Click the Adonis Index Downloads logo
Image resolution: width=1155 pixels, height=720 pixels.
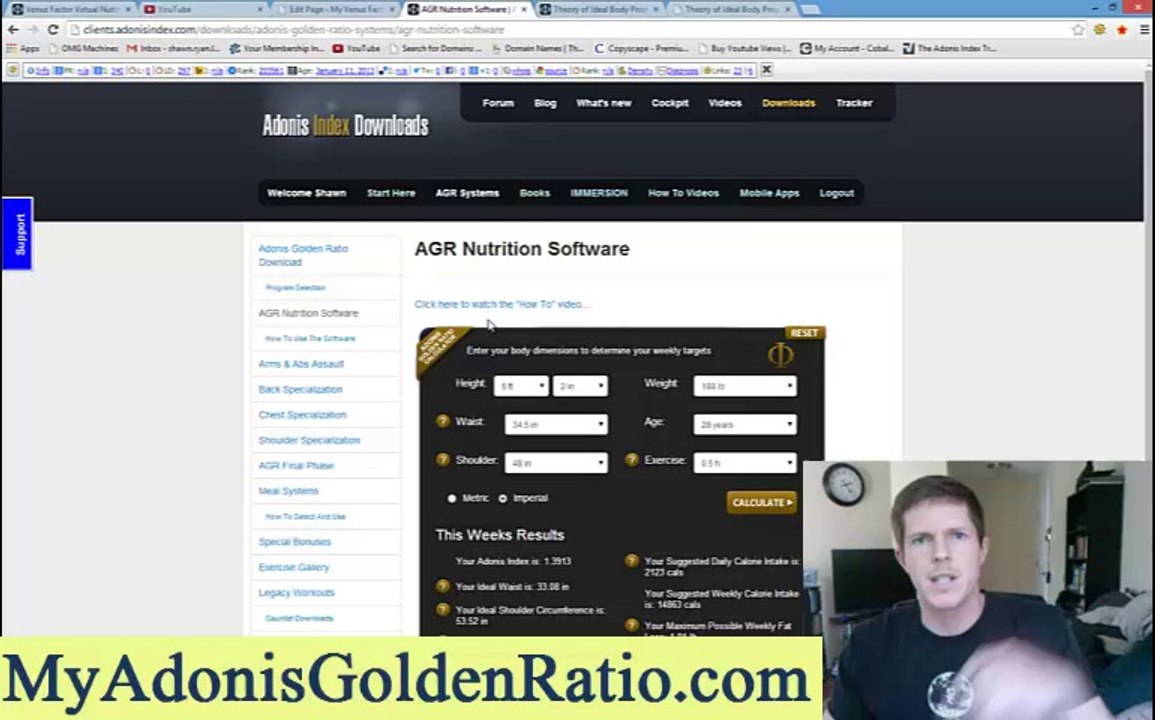tap(345, 125)
